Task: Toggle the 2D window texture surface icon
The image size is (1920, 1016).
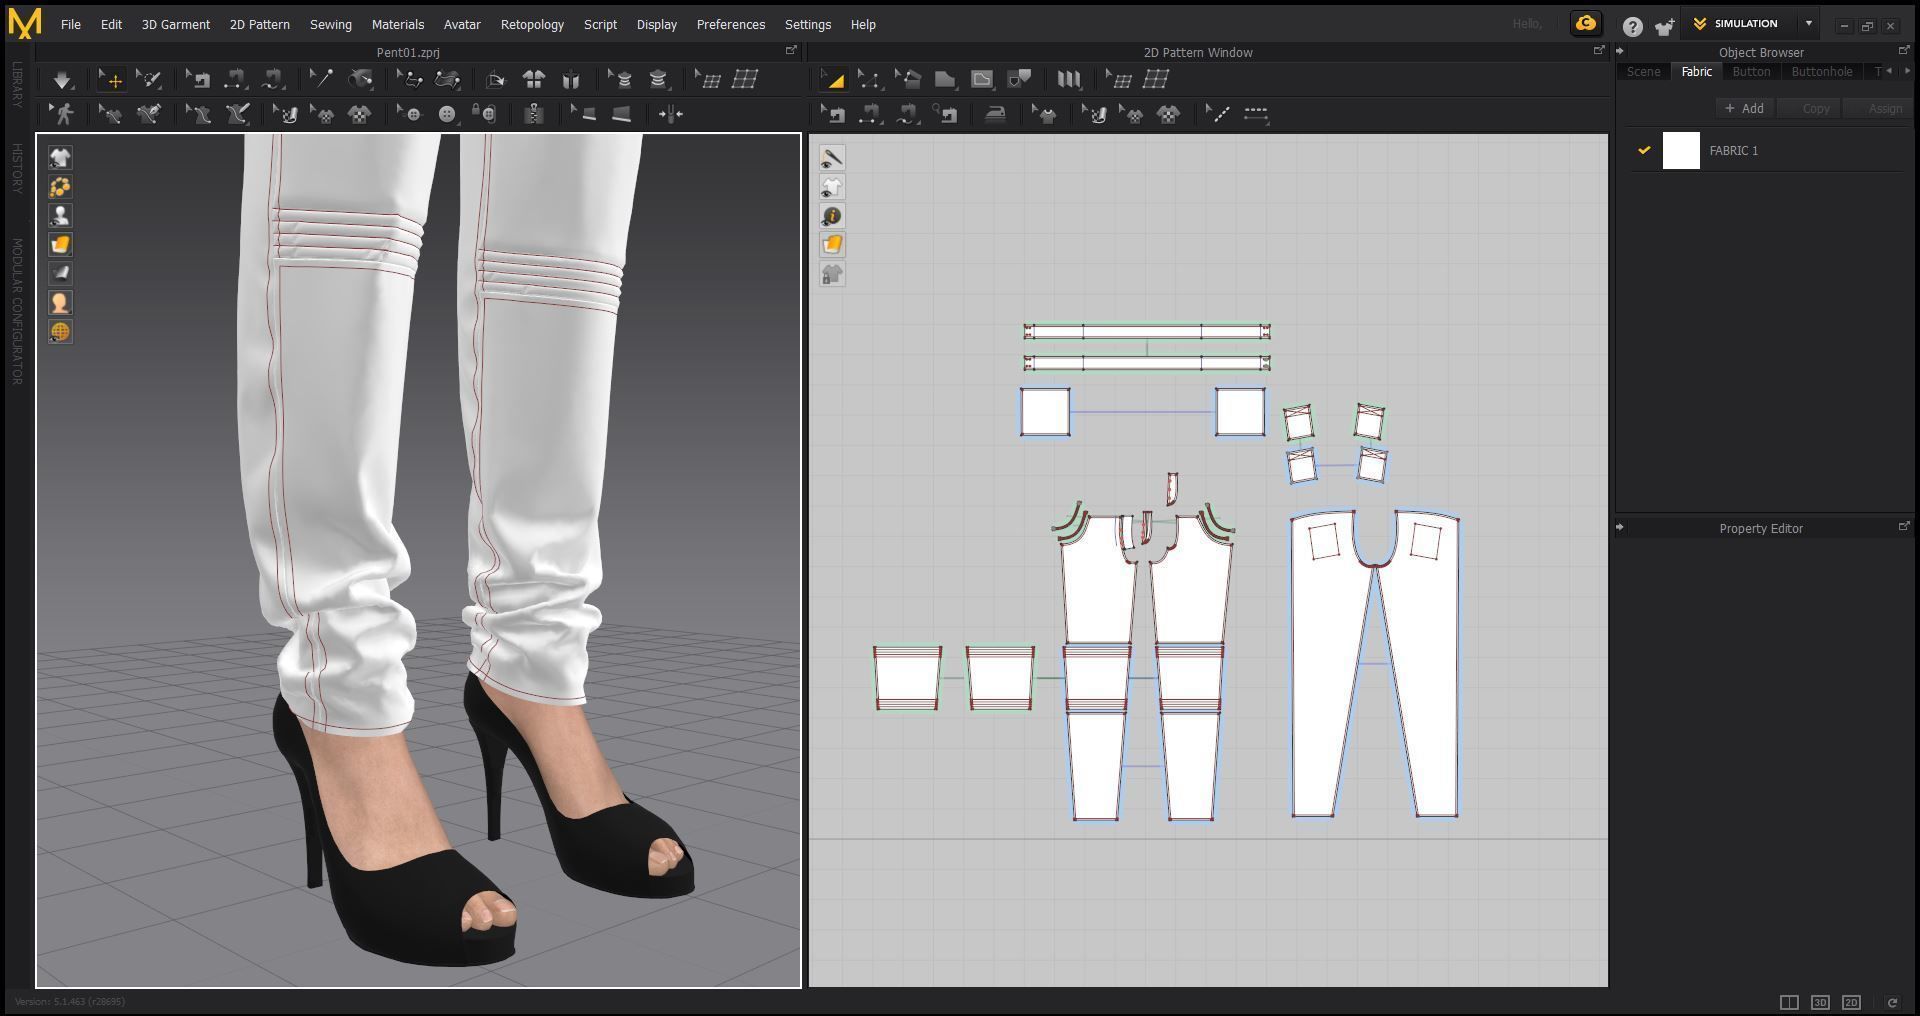Action: [x=832, y=245]
